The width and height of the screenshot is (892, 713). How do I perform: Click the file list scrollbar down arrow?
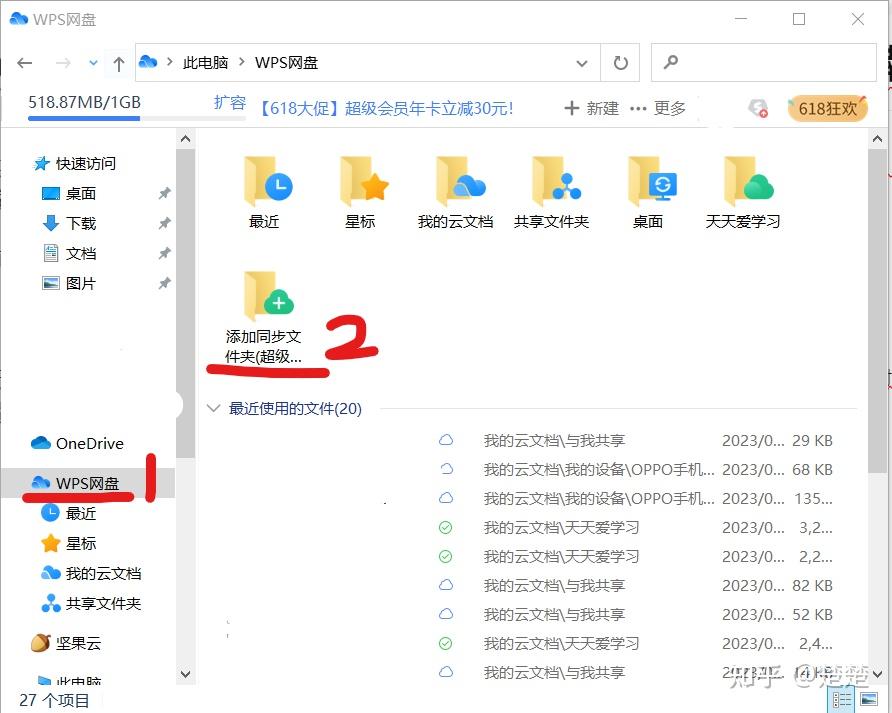877,674
